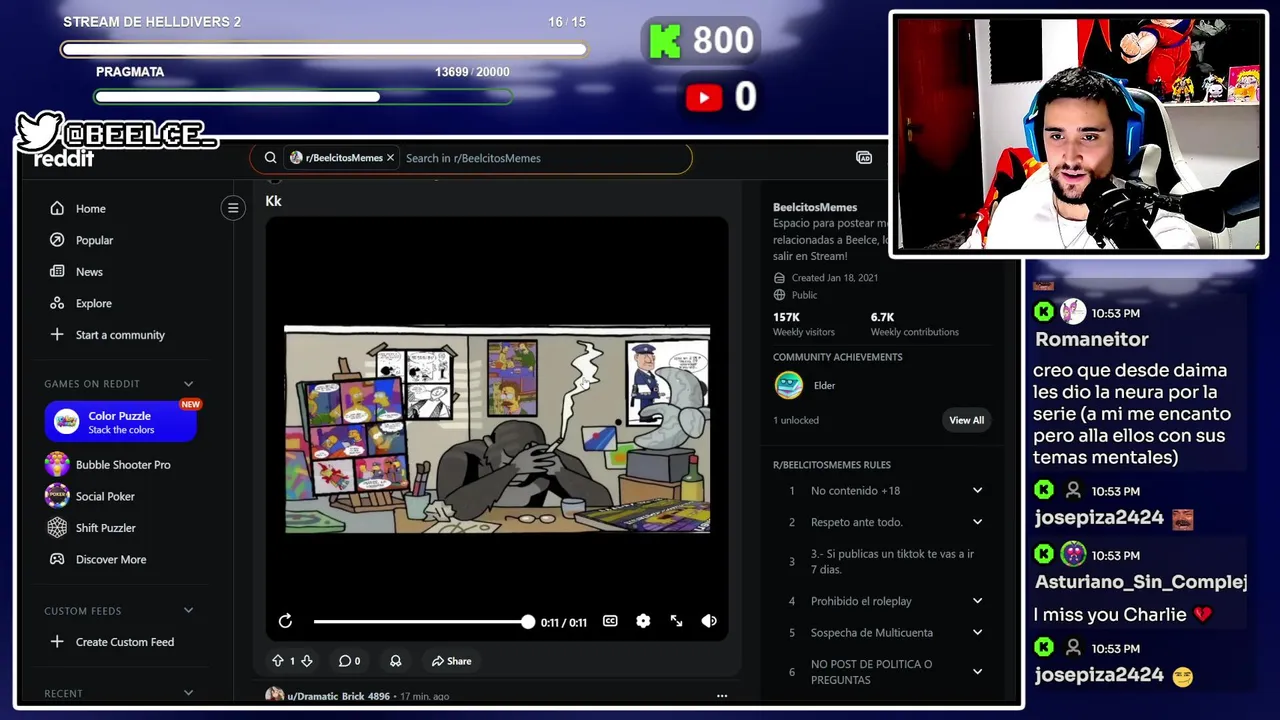1280x720 pixels.
Task: Share the Kk post
Action: (x=452, y=661)
